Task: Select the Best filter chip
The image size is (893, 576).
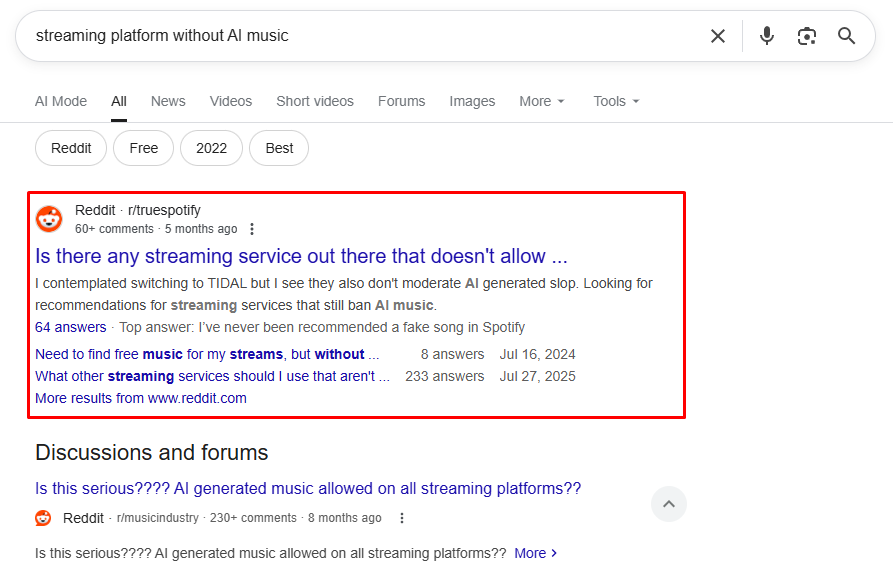Action: (x=278, y=148)
